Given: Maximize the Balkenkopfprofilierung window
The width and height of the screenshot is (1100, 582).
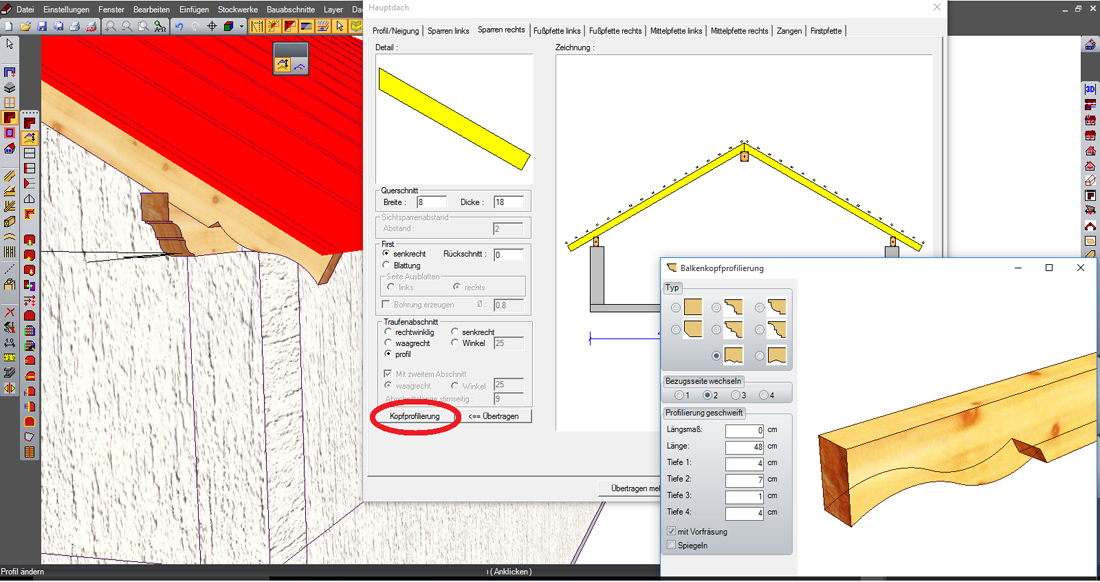Looking at the screenshot, I should pyautogui.click(x=1049, y=267).
